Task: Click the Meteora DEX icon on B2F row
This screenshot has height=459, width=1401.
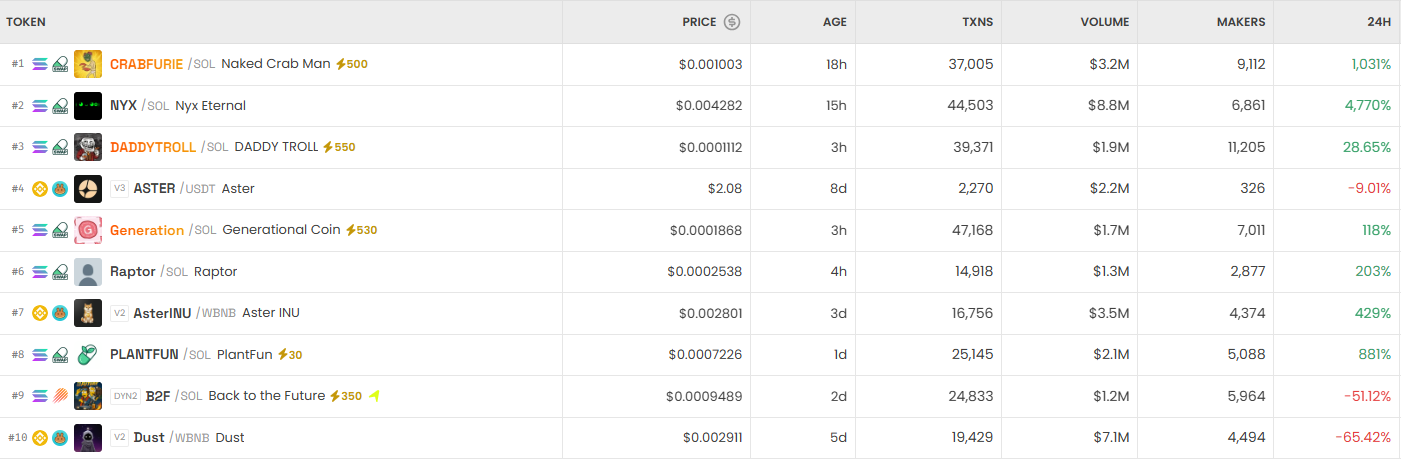Action: [x=60, y=396]
